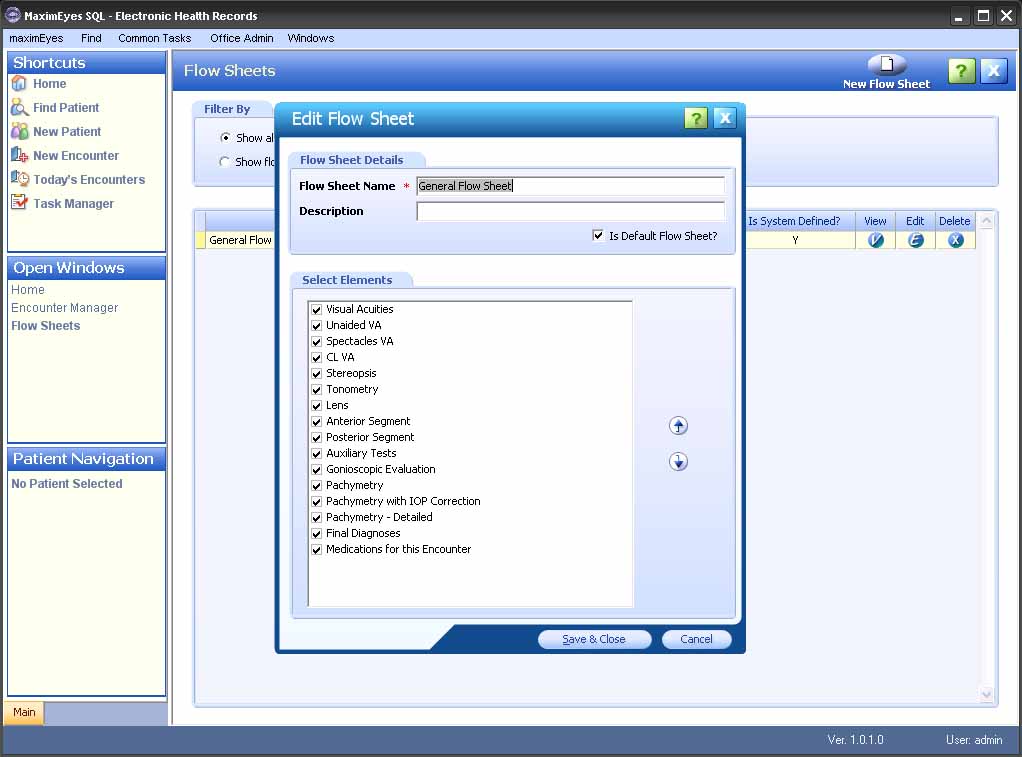The image size is (1022, 757).
Task: Uncheck Lens element
Action: point(317,406)
